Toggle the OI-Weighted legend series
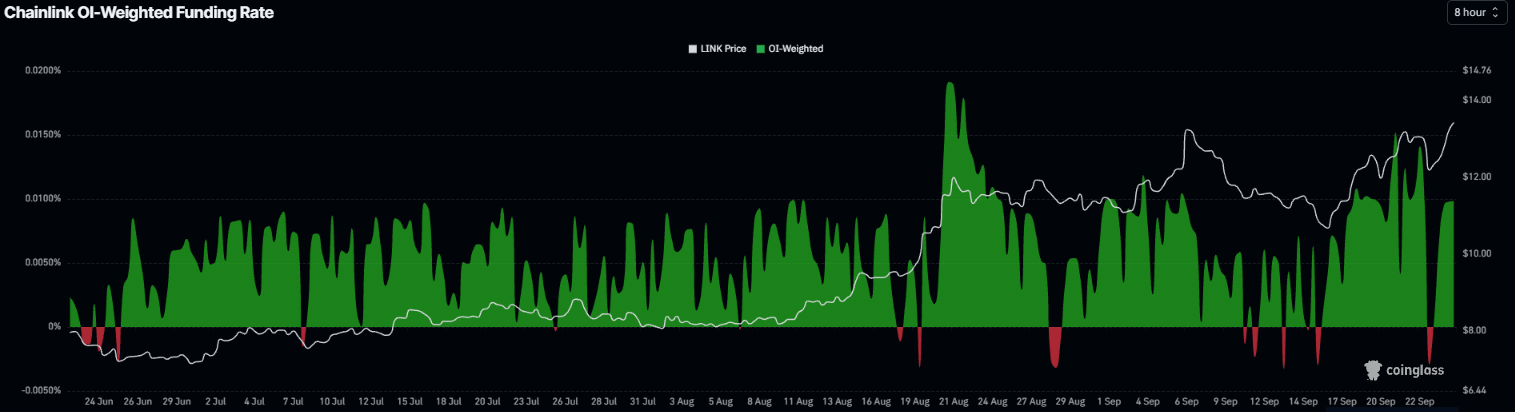This screenshot has width=1515, height=412. (790, 48)
